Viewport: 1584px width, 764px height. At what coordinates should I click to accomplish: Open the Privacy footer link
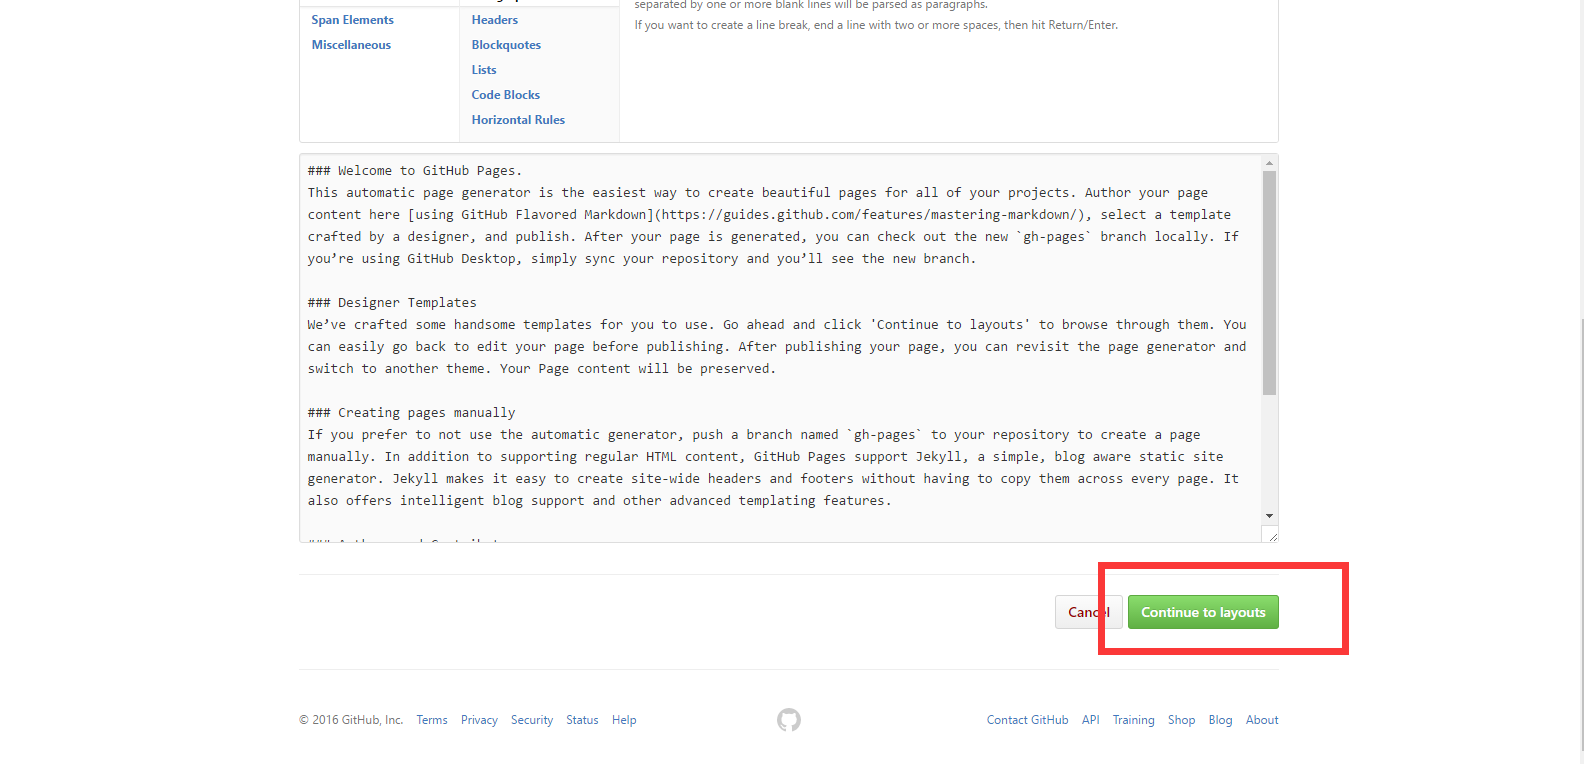coord(479,720)
